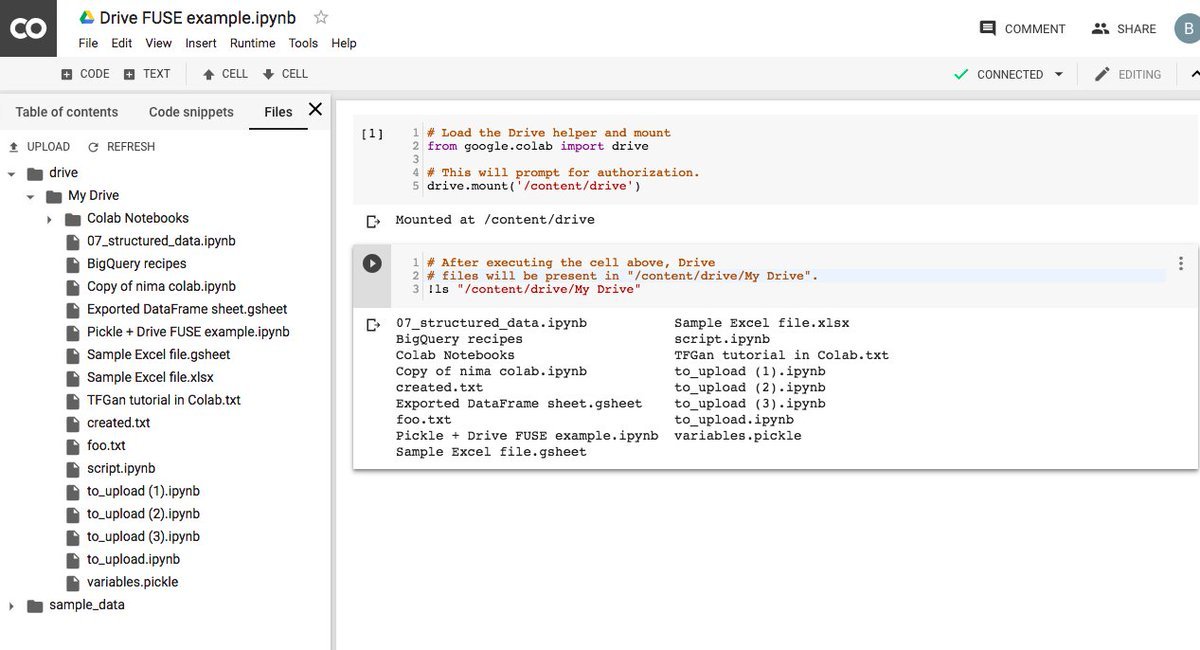The width and height of the screenshot is (1200, 650).
Task: Click the file icon for variables.pickle
Action: (72, 582)
